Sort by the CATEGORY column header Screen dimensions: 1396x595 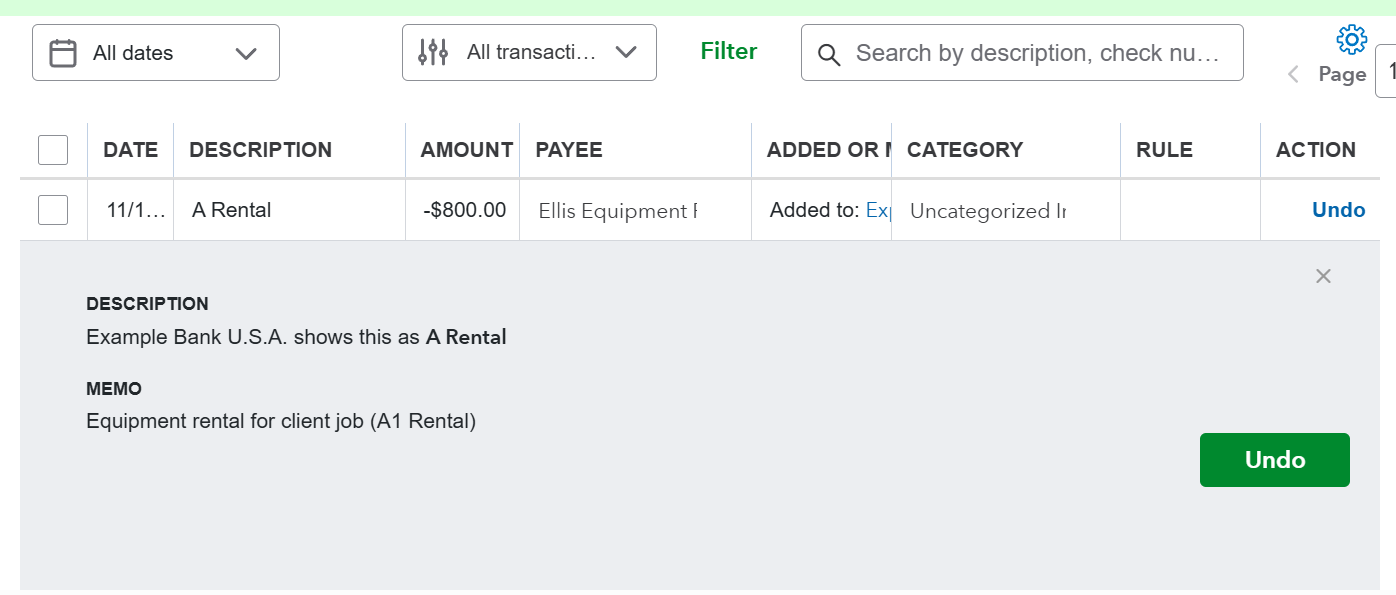click(x=964, y=150)
